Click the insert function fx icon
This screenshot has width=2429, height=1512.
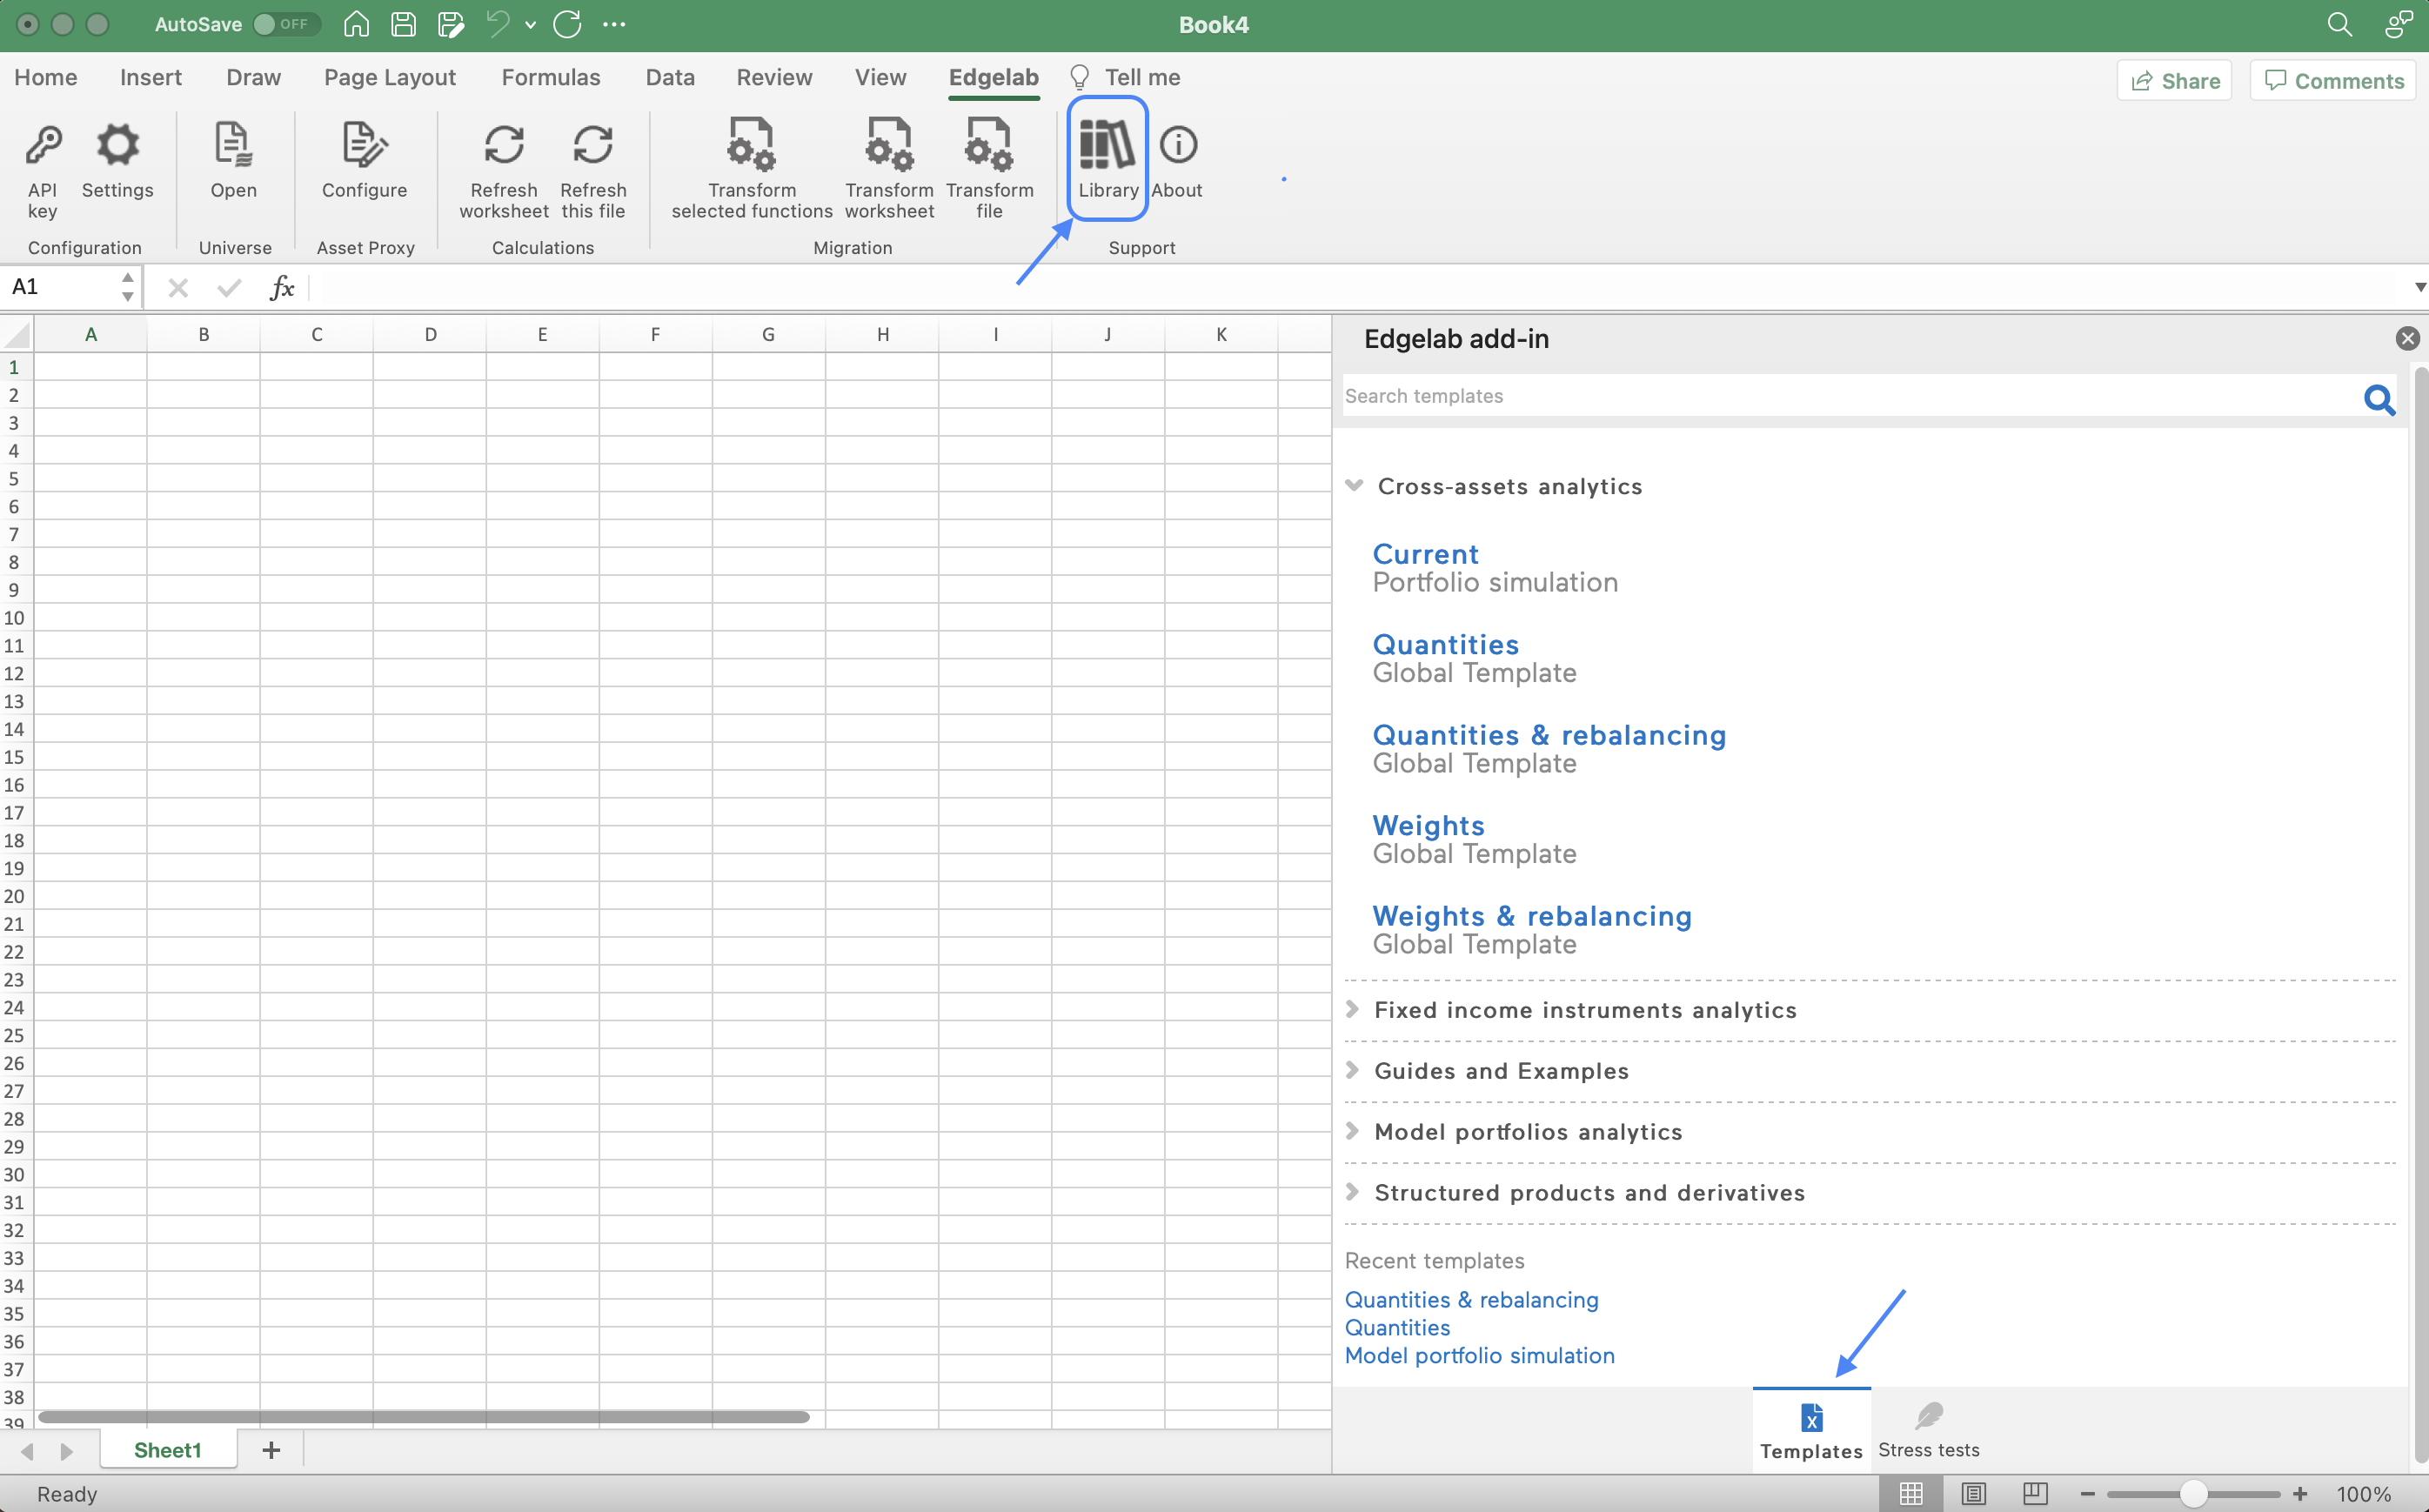click(282, 288)
